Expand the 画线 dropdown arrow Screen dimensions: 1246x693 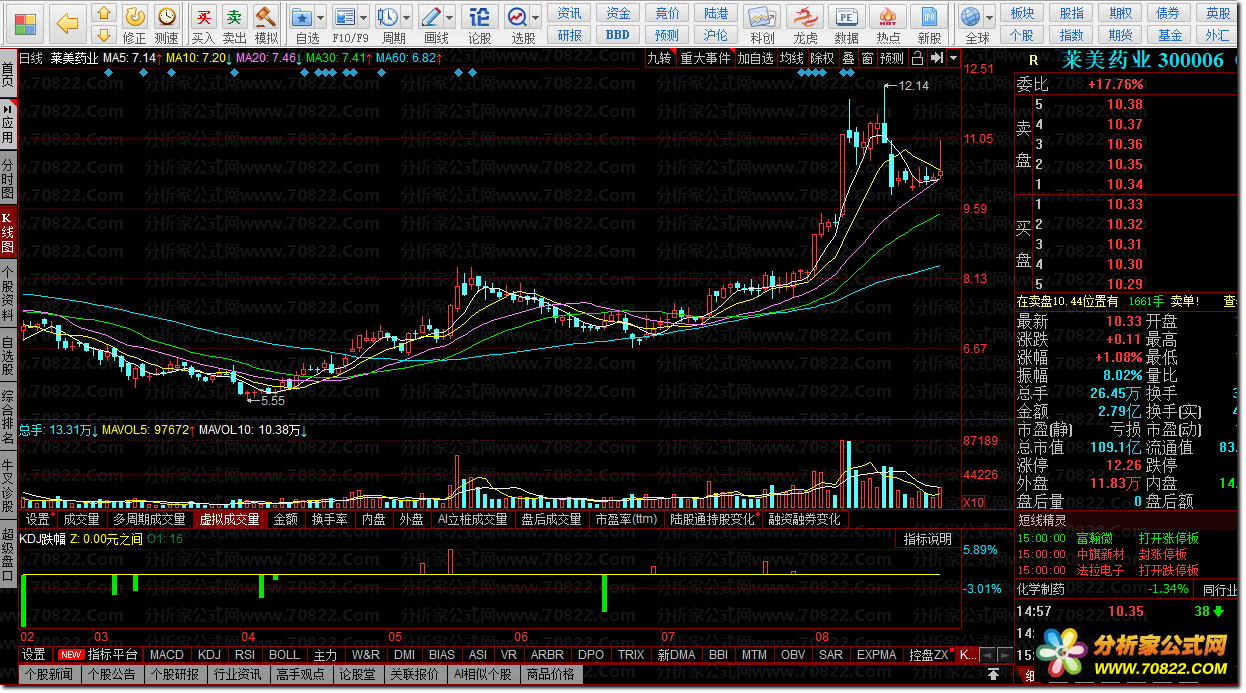(x=449, y=18)
